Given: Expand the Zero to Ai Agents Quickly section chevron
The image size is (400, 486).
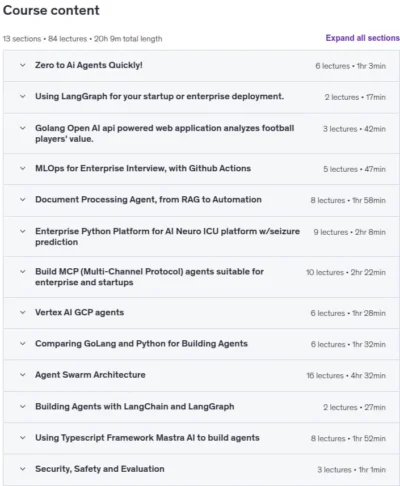Looking at the screenshot, I should pyautogui.click(x=23, y=65).
